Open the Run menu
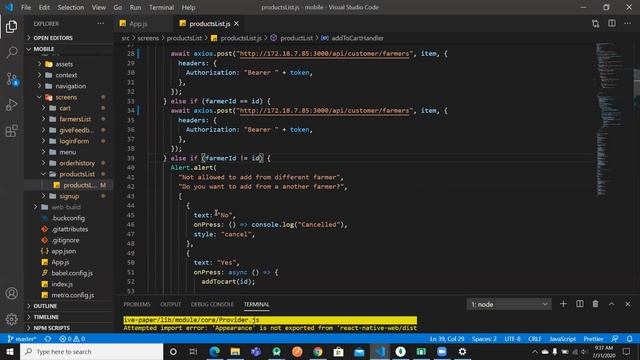The image size is (640, 360). coord(135,7)
